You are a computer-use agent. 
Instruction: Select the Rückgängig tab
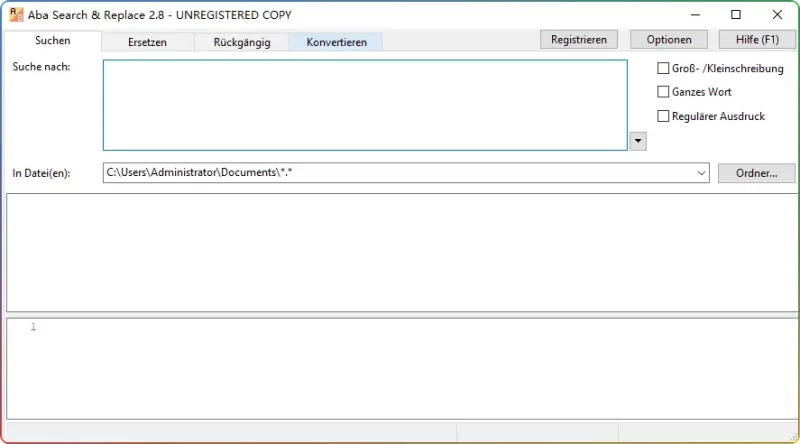tap(241, 42)
